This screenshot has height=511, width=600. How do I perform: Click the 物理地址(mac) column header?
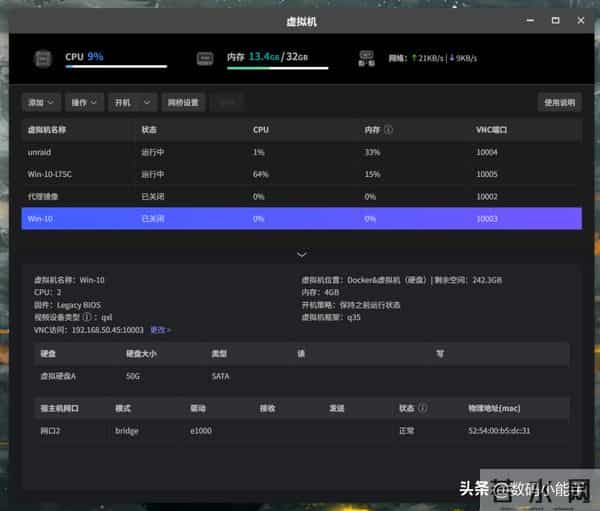click(494, 408)
